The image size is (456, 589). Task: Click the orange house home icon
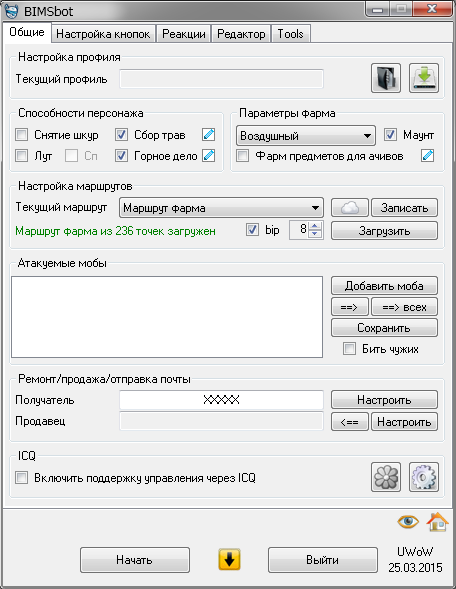click(x=437, y=521)
